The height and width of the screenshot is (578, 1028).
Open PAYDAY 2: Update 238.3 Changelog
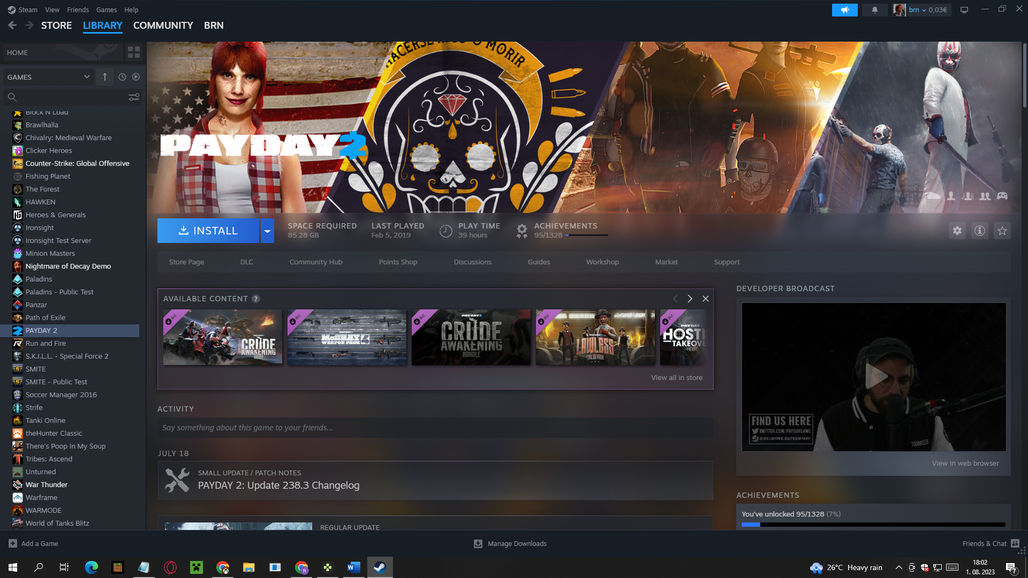click(x=279, y=486)
